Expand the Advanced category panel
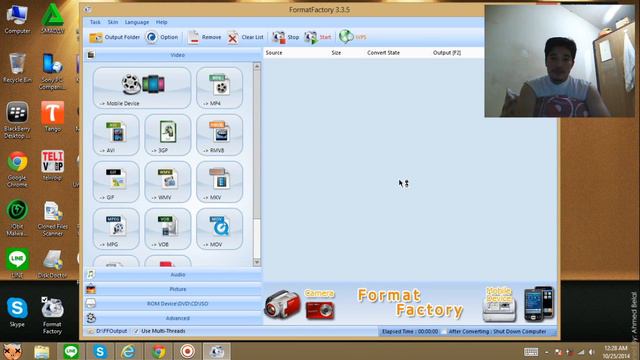The height and width of the screenshot is (360, 640). coord(173,318)
